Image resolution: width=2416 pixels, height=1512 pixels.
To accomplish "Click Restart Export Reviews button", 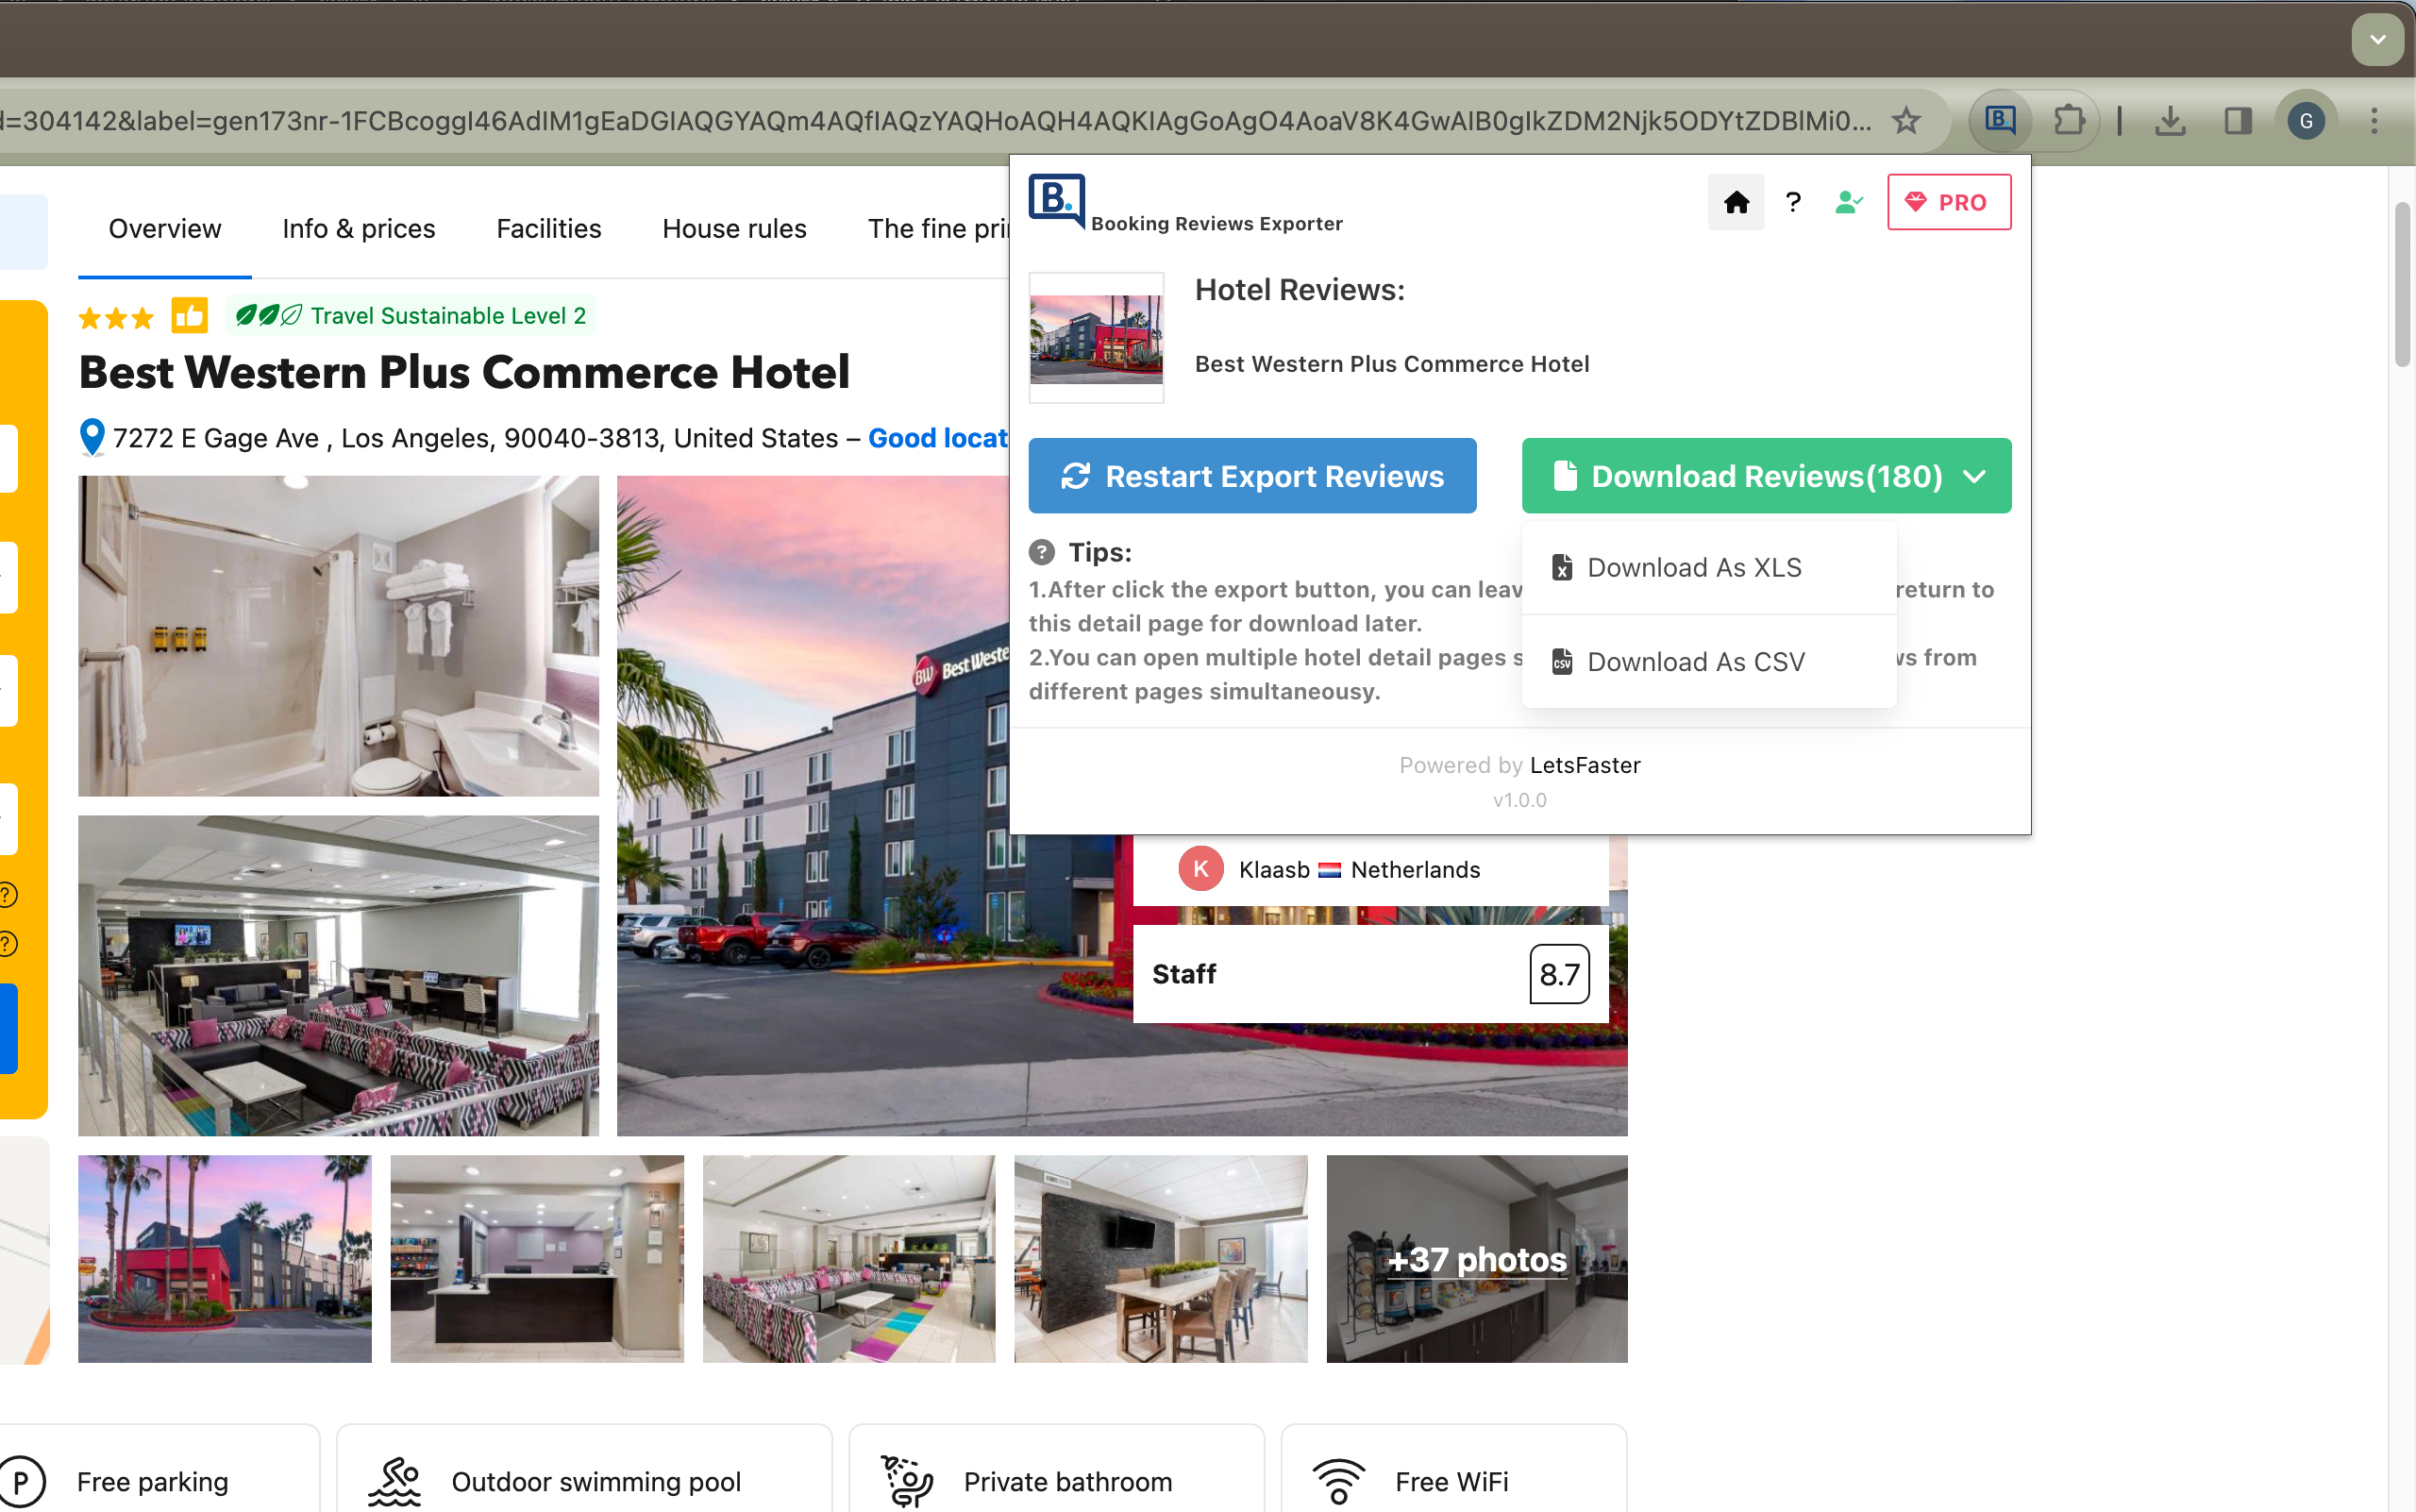I will pos(1252,476).
